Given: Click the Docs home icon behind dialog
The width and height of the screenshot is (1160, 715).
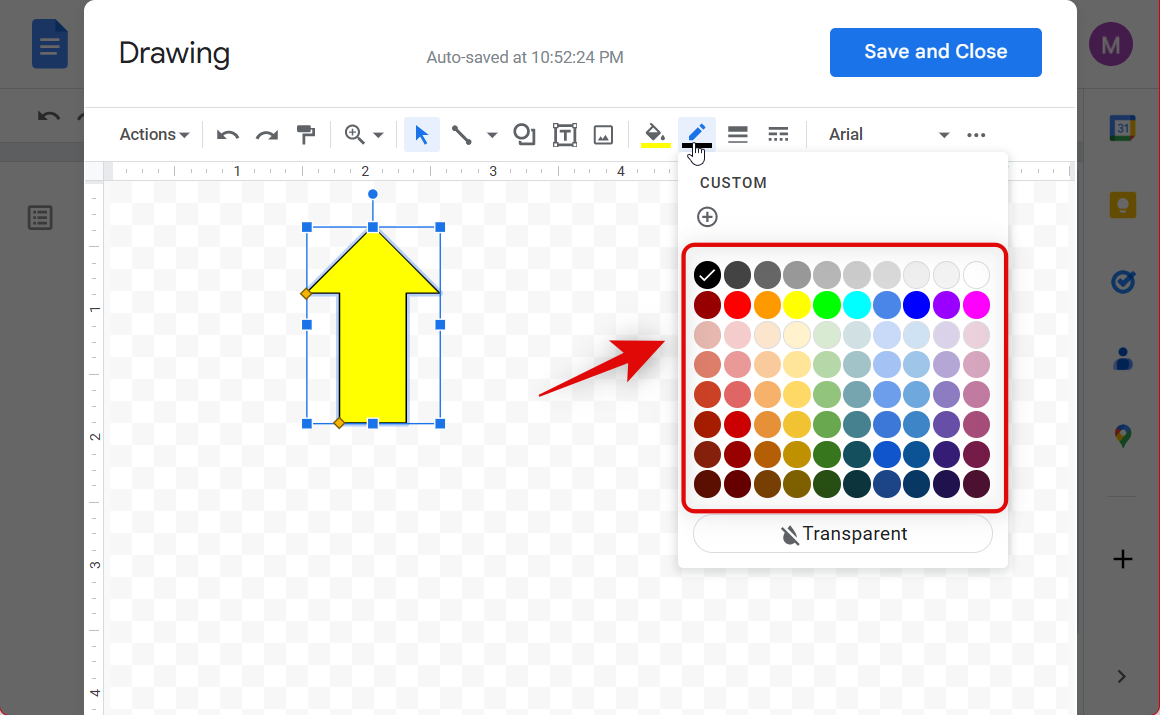Looking at the screenshot, I should [x=50, y=45].
